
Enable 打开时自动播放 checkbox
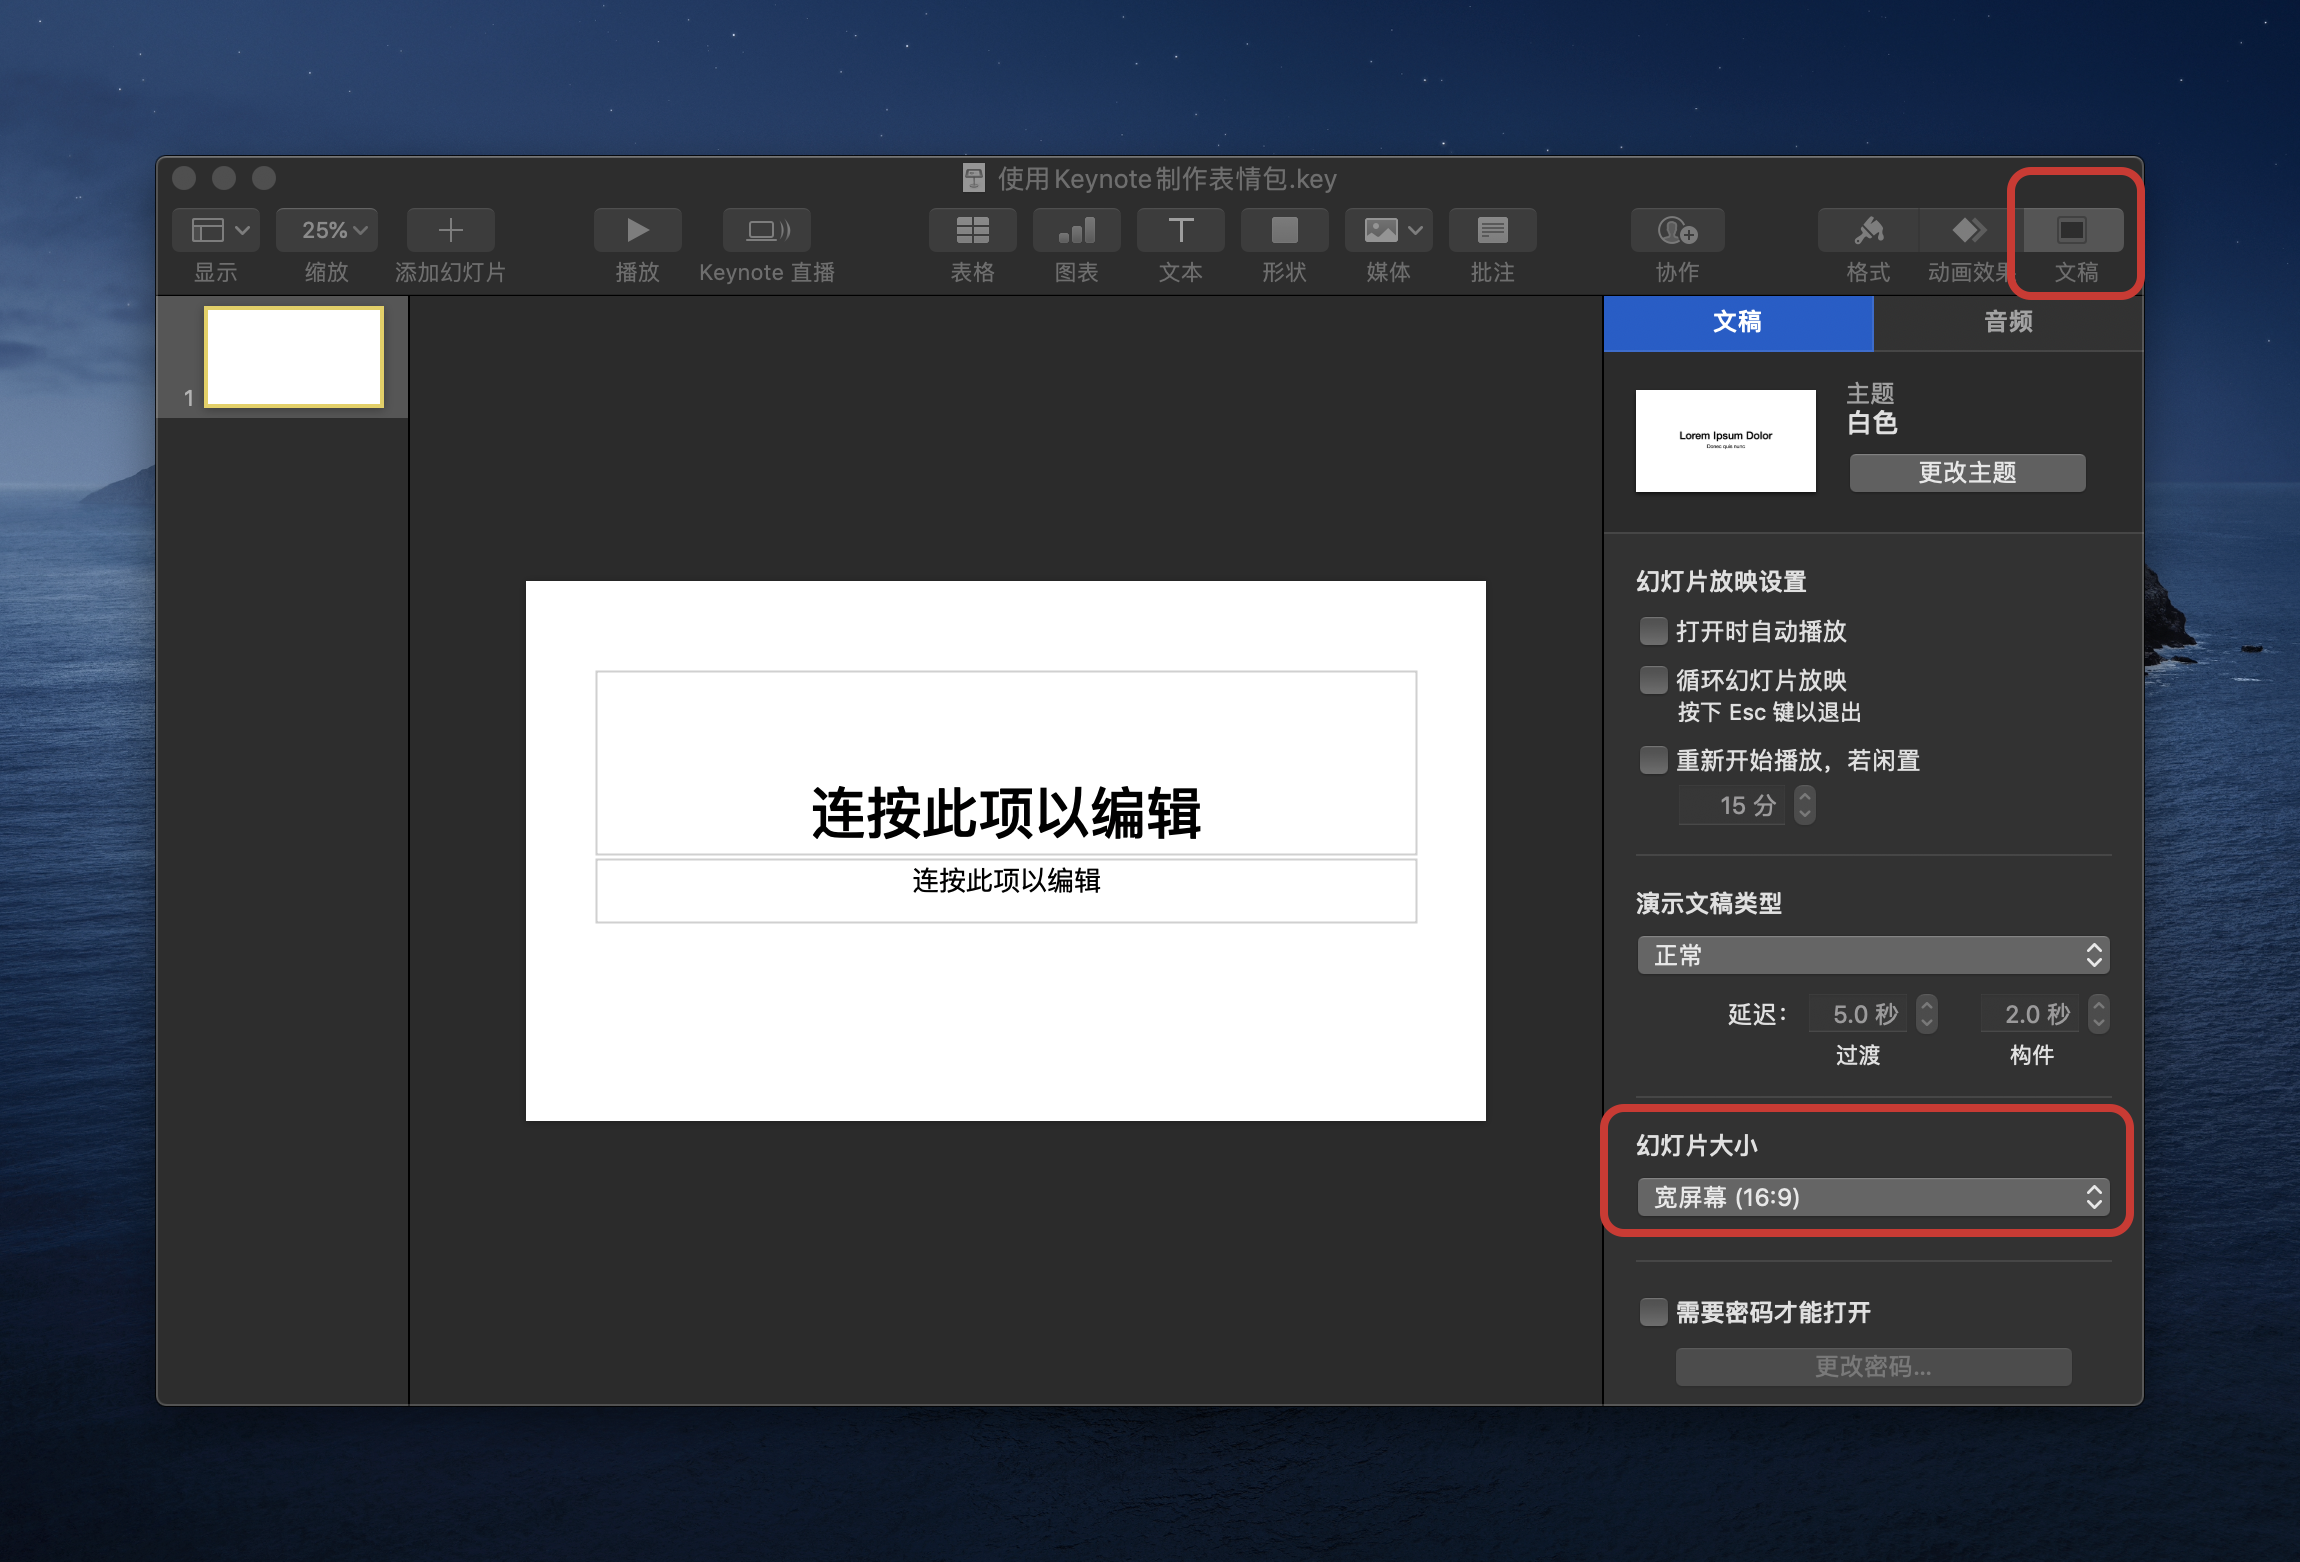[x=1653, y=631]
